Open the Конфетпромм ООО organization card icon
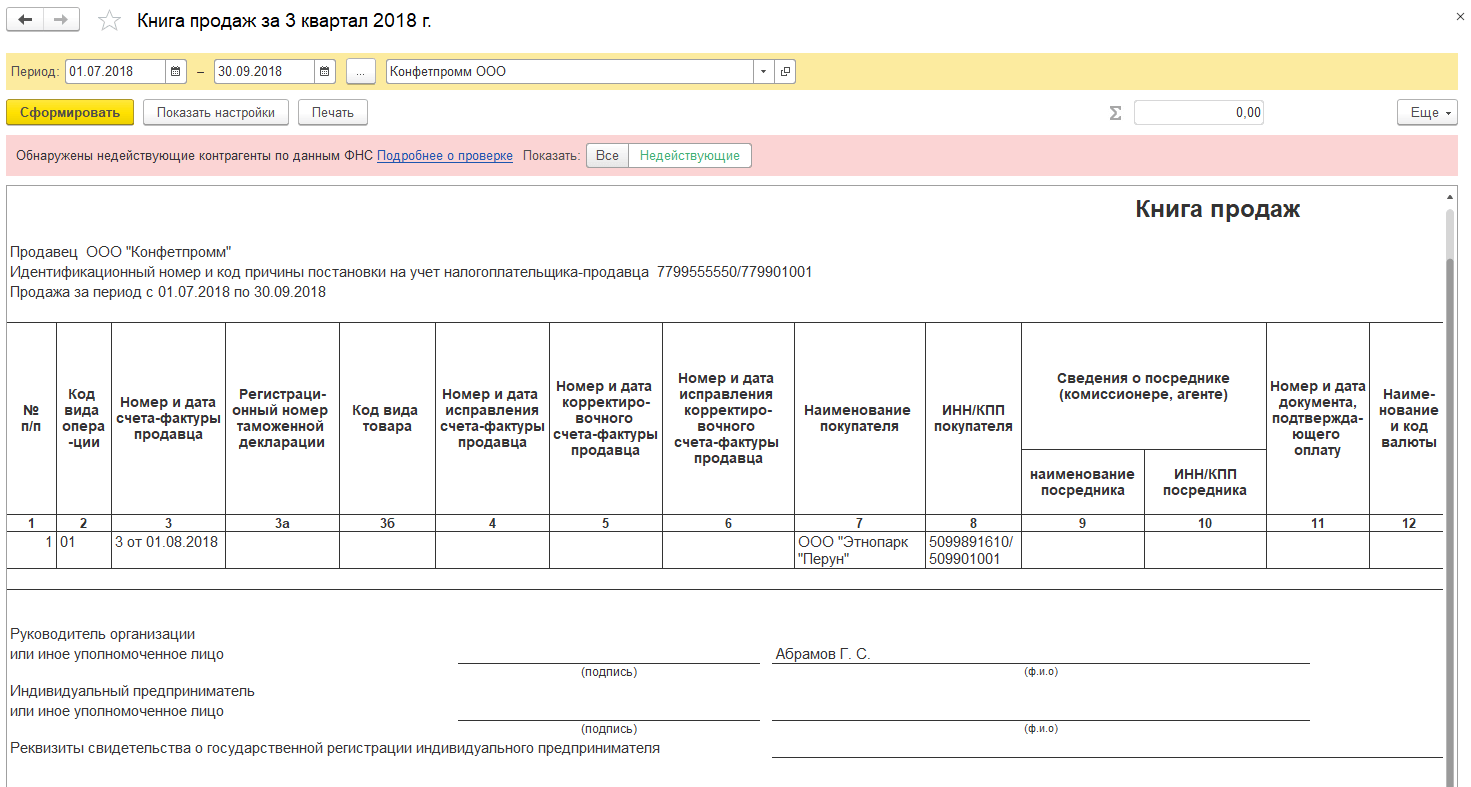Viewport: 1471px width, 787px height. (785, 72)
